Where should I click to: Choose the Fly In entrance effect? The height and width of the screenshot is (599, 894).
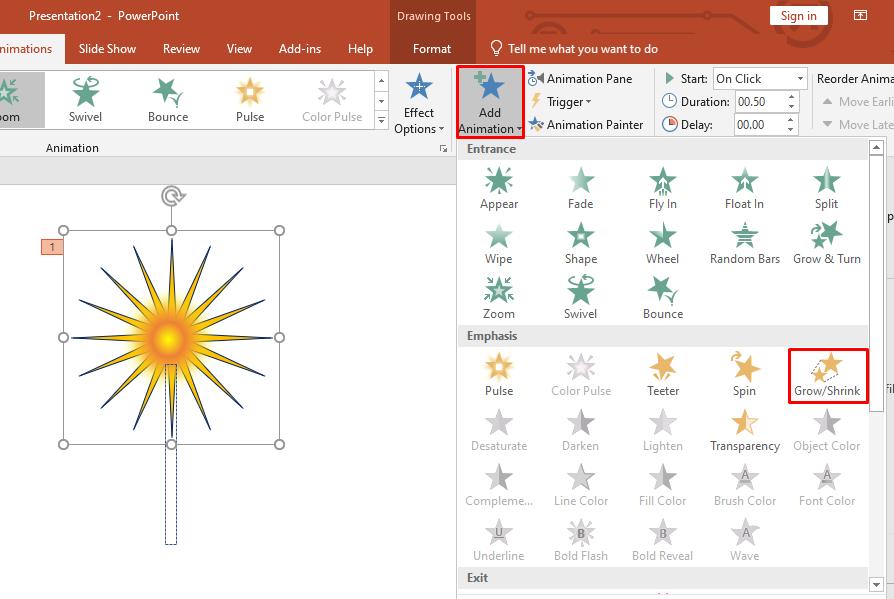662,188
